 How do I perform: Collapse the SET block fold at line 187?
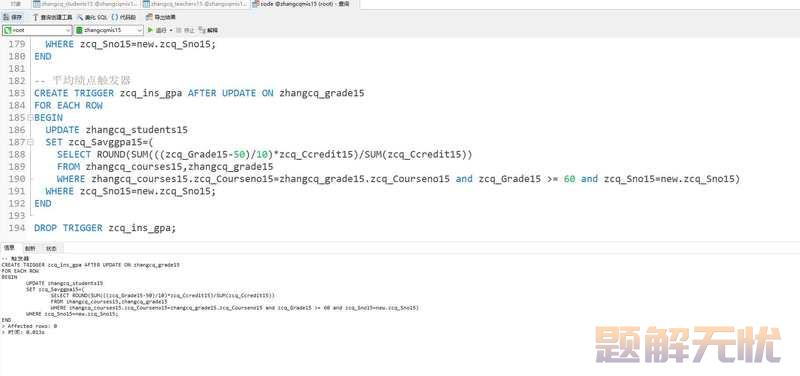tap(31, 142)
